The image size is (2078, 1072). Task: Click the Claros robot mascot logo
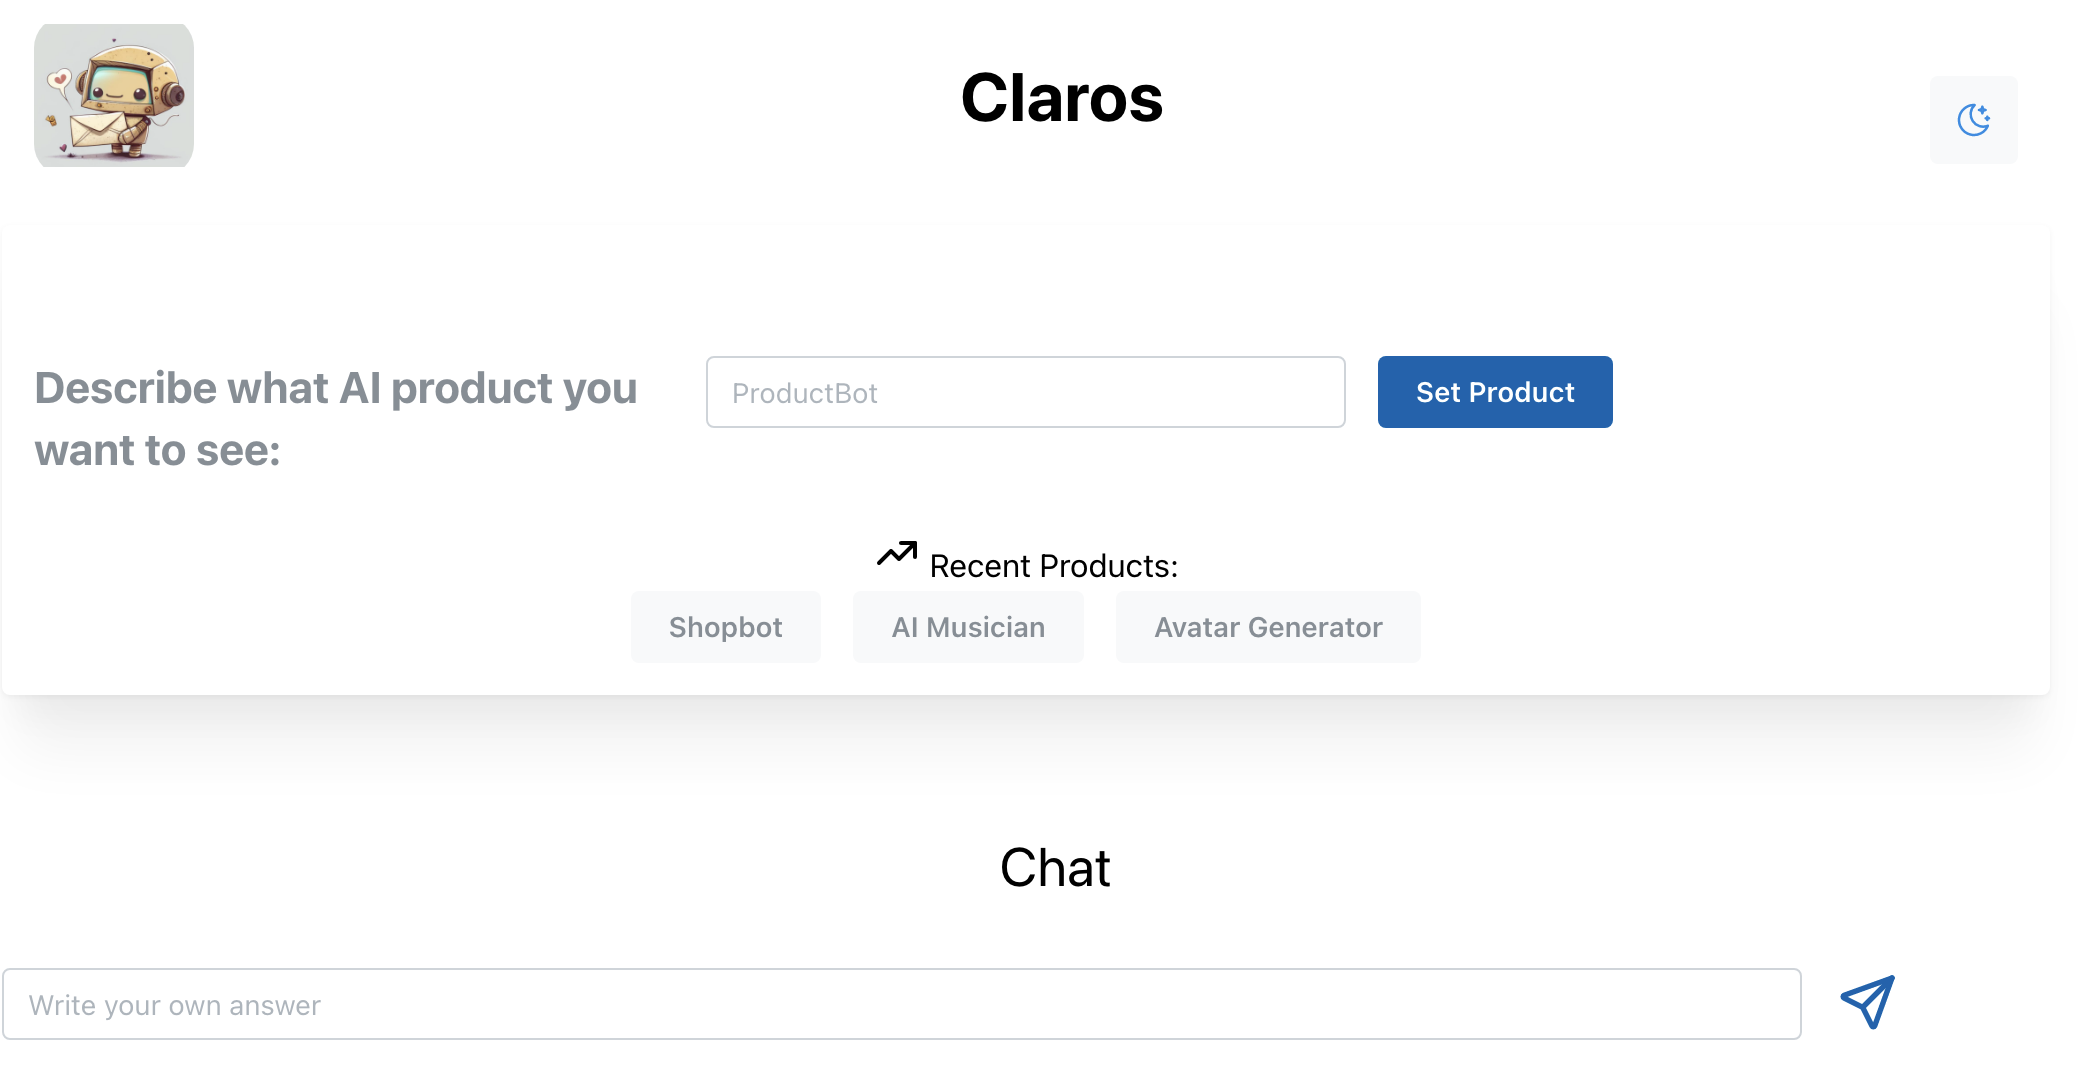click(113, 95)
